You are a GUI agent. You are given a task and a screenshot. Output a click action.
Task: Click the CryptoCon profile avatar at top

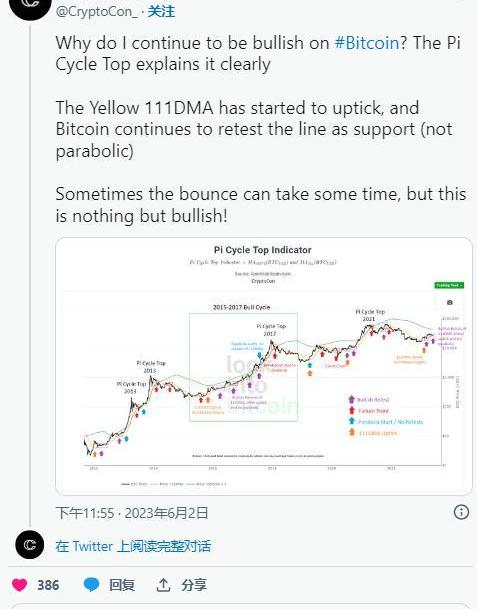30,5
